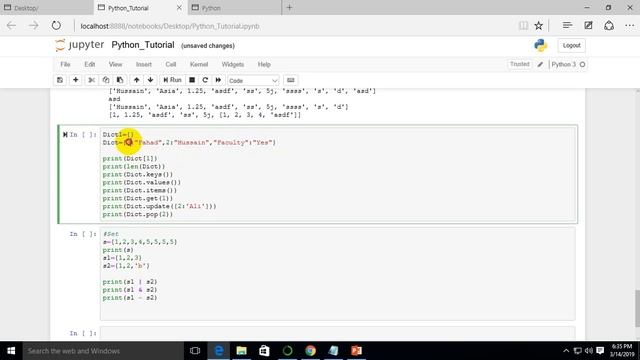
Task: Open the Action Center notifications icon
Action: click(x=600, y=351)
